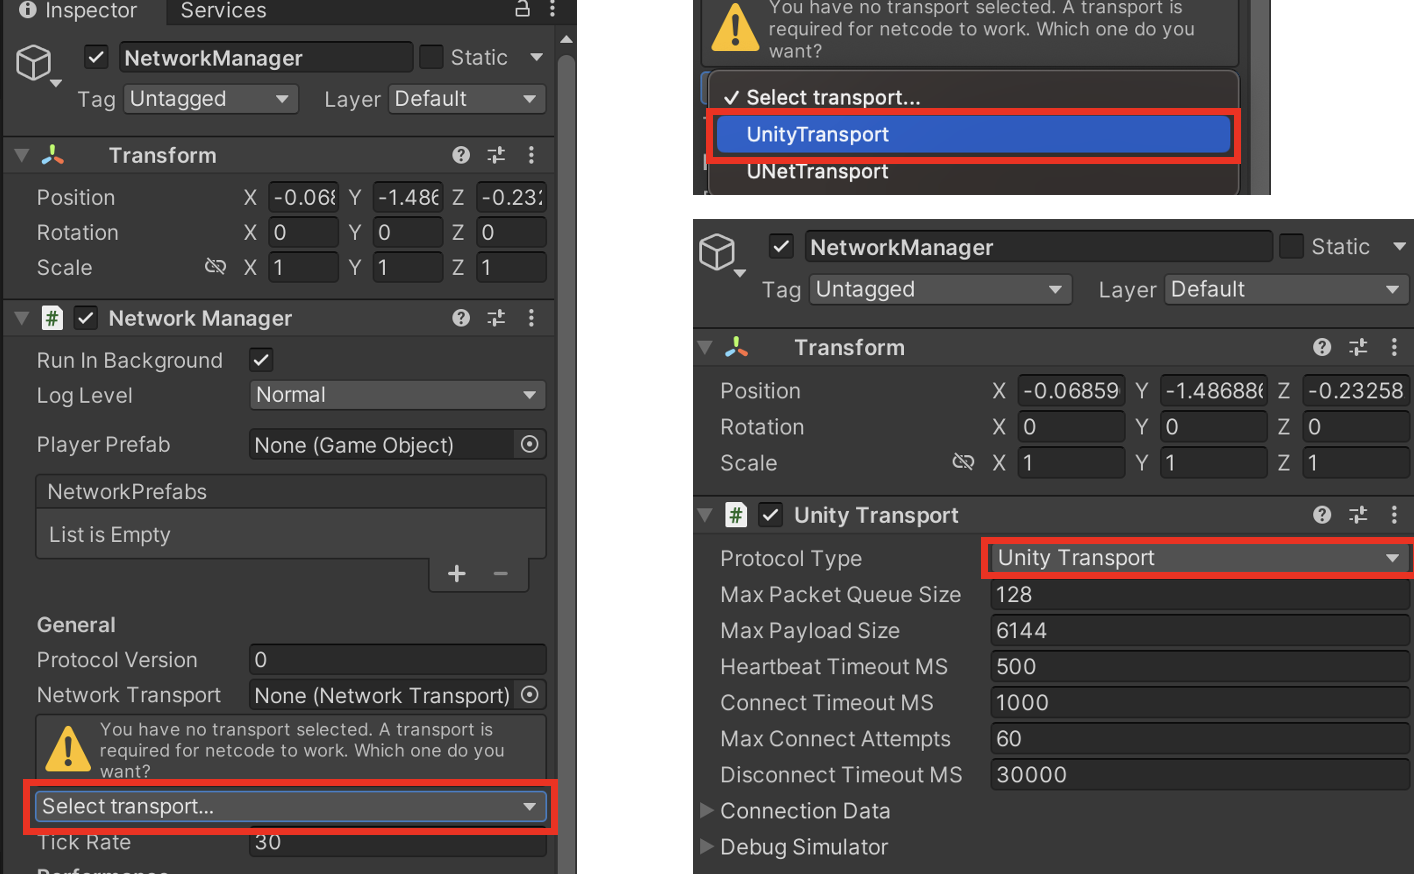Toggle Run In Background checkbox

pos(261,359)
